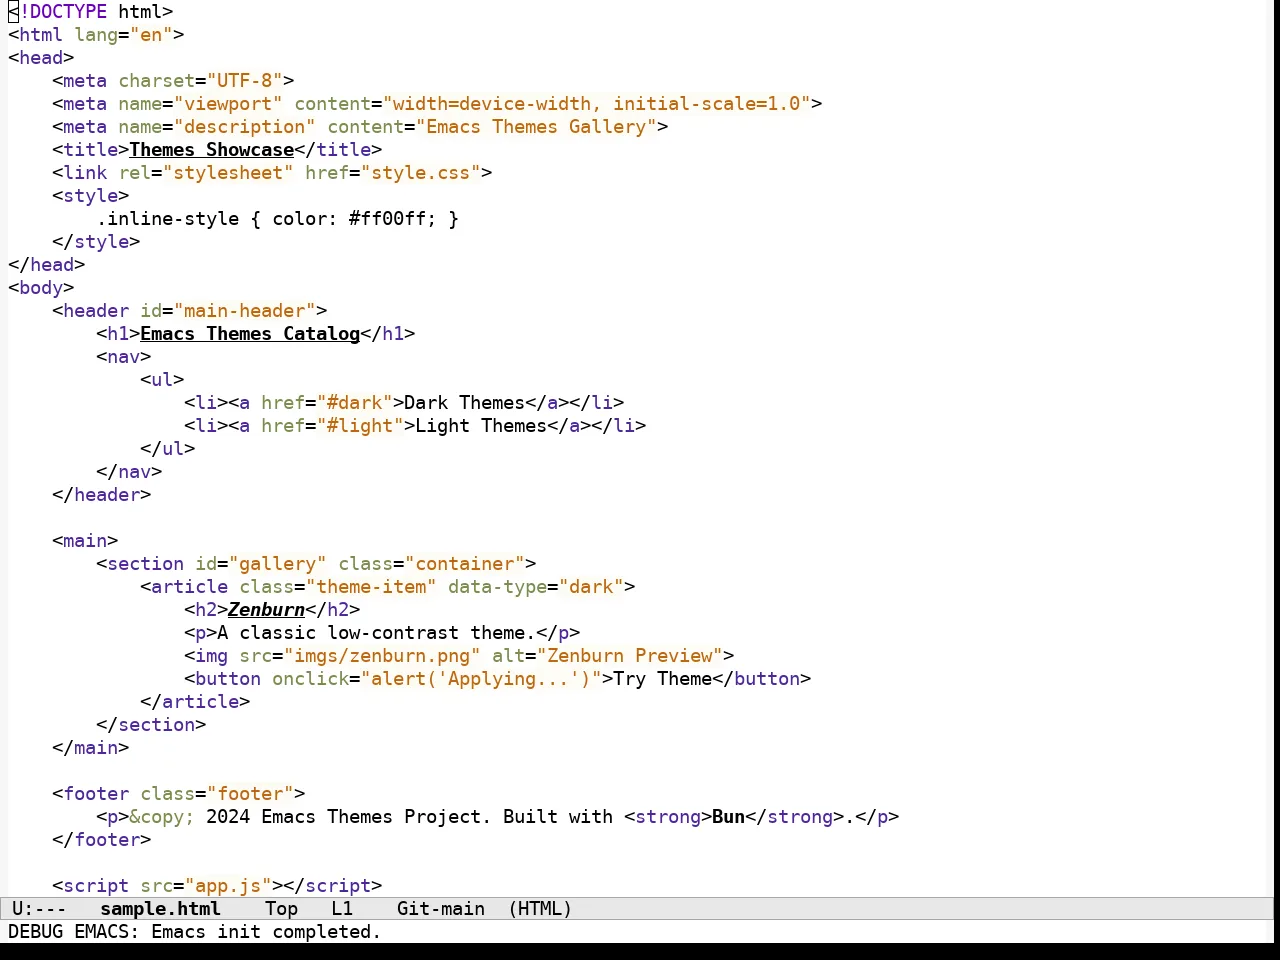Click the closing </header> tag

click(x=102, y=495)
